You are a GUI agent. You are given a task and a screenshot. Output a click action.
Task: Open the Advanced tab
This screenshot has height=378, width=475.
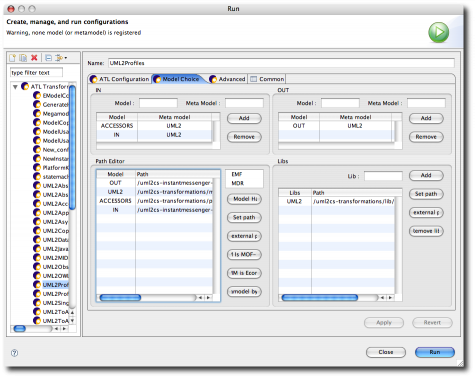click(228, 79)
